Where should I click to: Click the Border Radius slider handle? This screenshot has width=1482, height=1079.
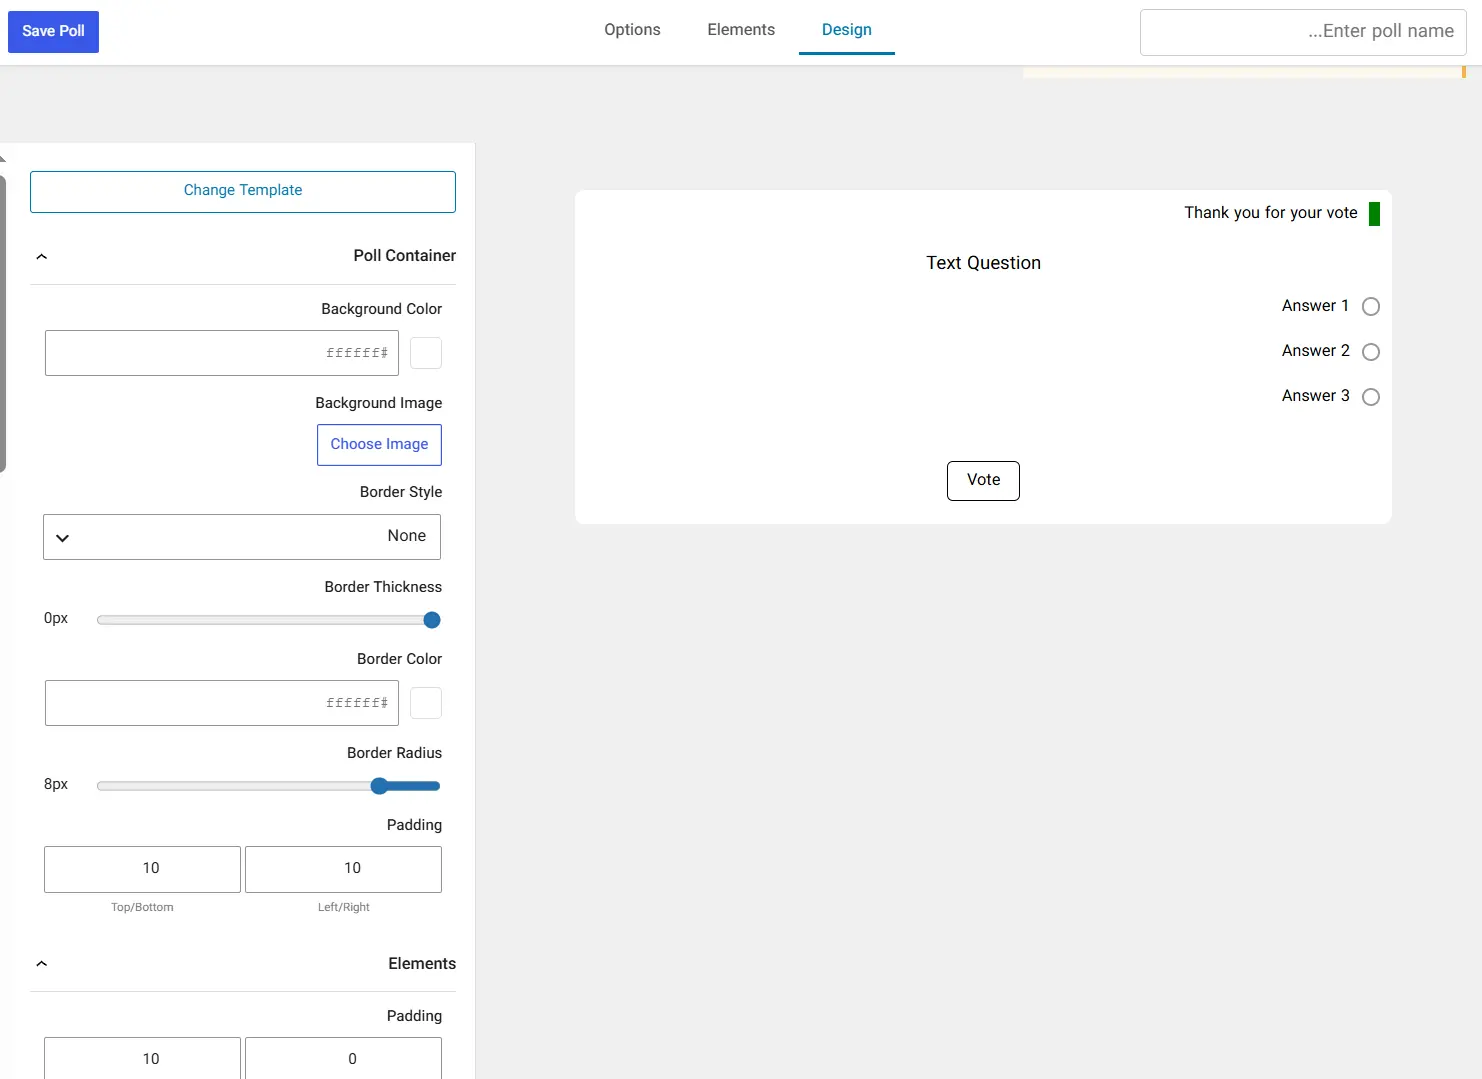click(379, 786)
